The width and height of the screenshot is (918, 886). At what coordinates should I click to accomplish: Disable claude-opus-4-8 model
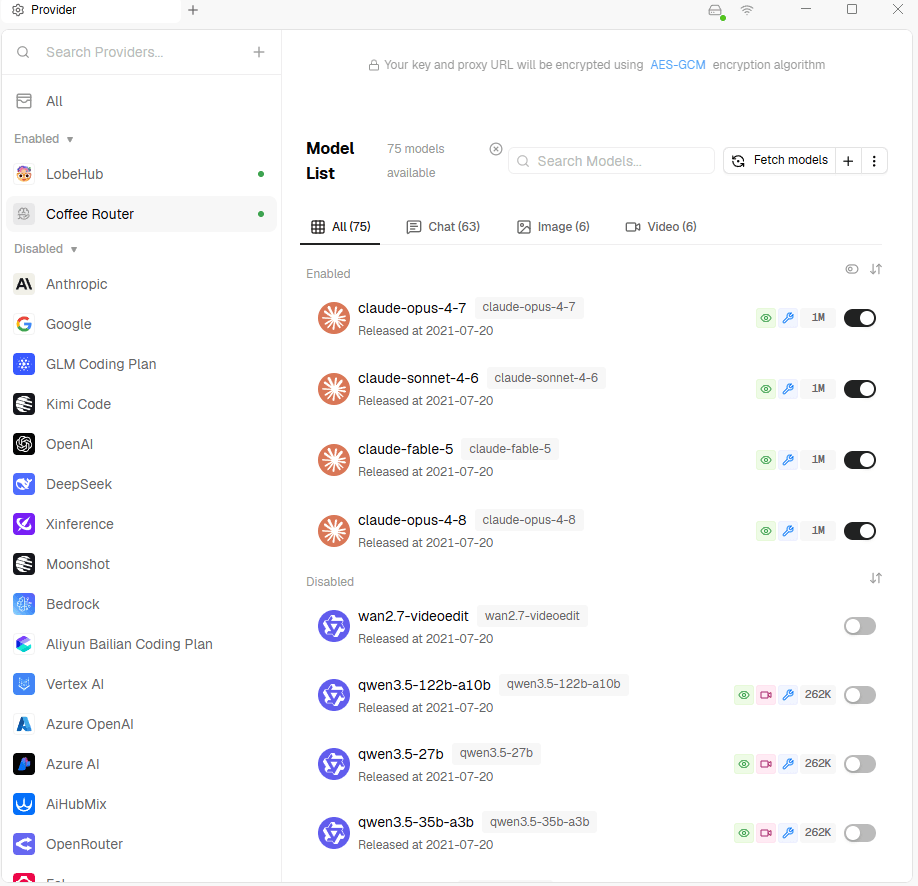coord(859,531)
